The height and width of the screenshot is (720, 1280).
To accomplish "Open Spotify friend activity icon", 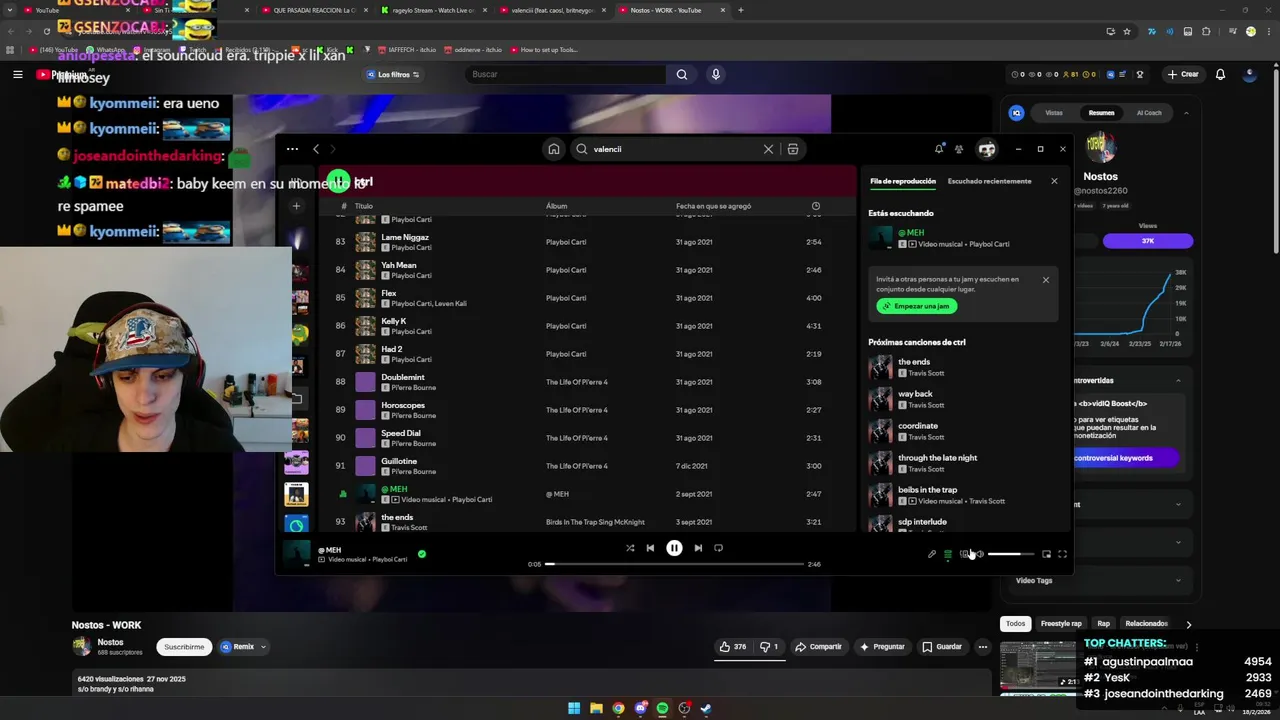I will pos(959,149).
